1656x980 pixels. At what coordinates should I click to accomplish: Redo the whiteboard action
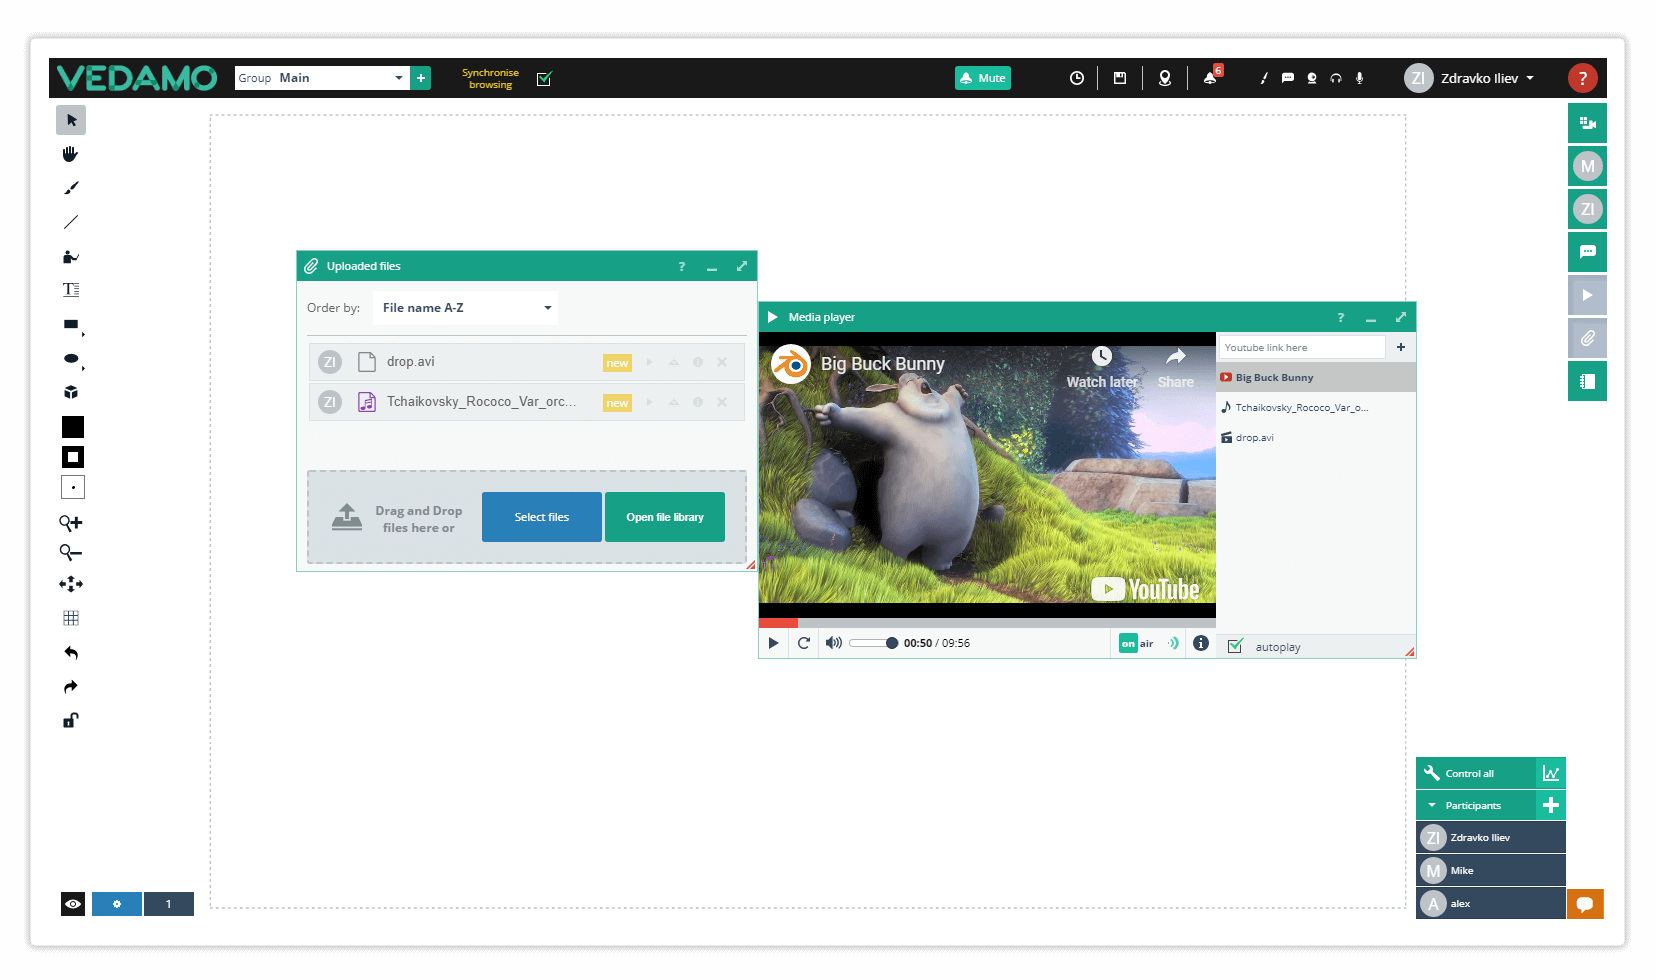click(71, 687)
